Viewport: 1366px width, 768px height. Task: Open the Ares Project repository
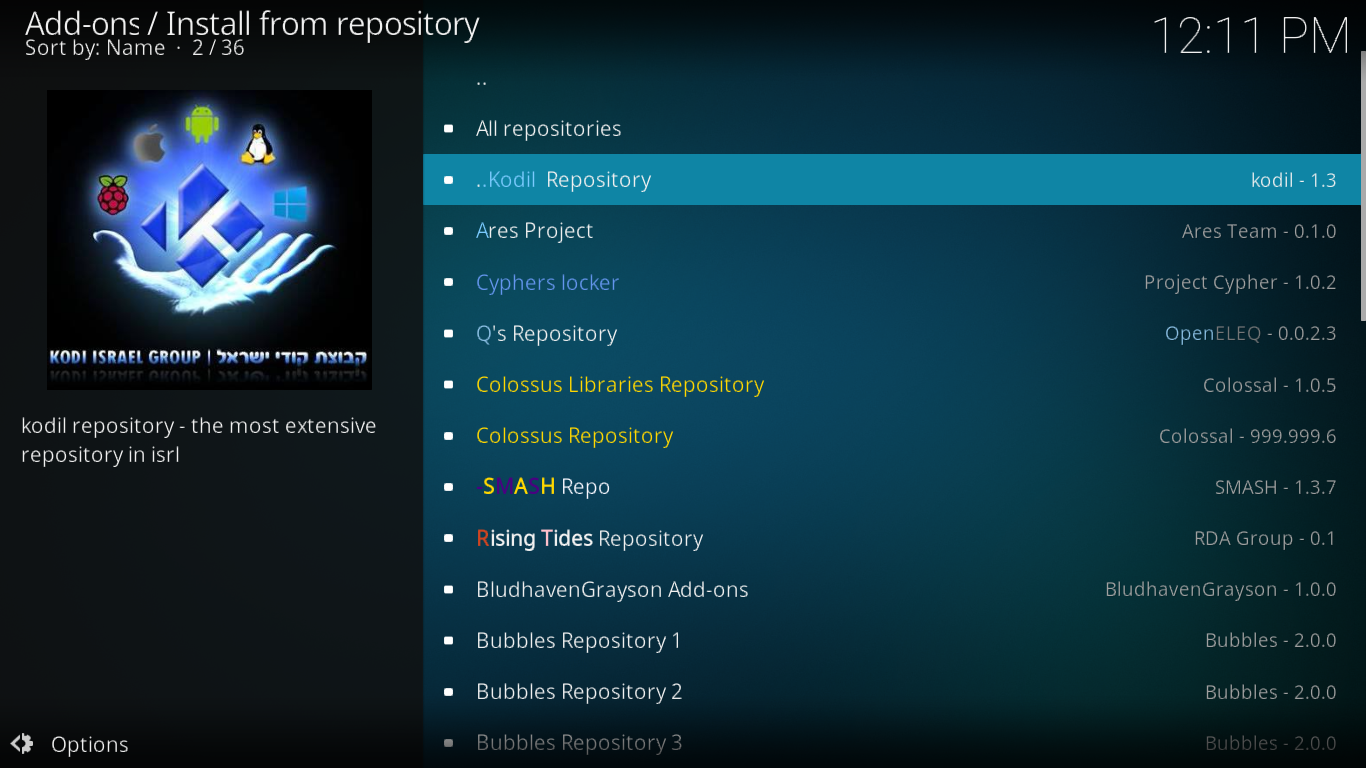535,230
